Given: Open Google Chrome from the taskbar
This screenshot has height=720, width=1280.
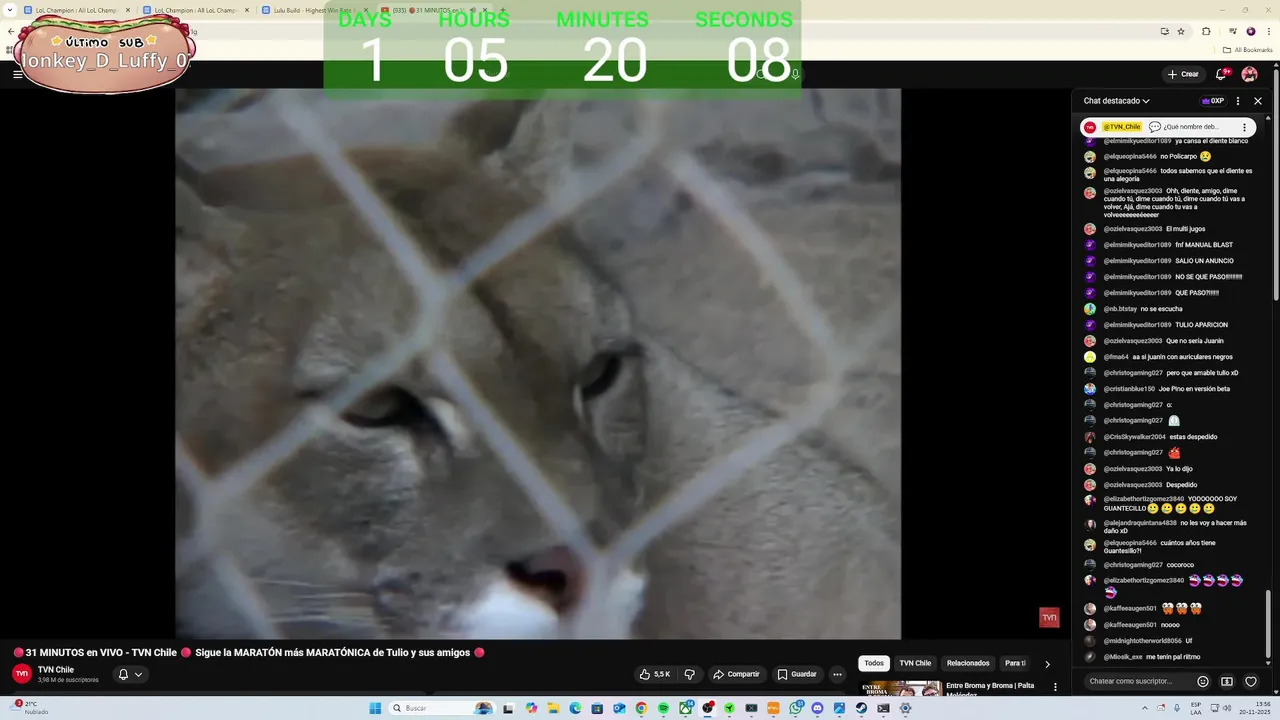Looking at the screenshot, I should coord(641,708).
